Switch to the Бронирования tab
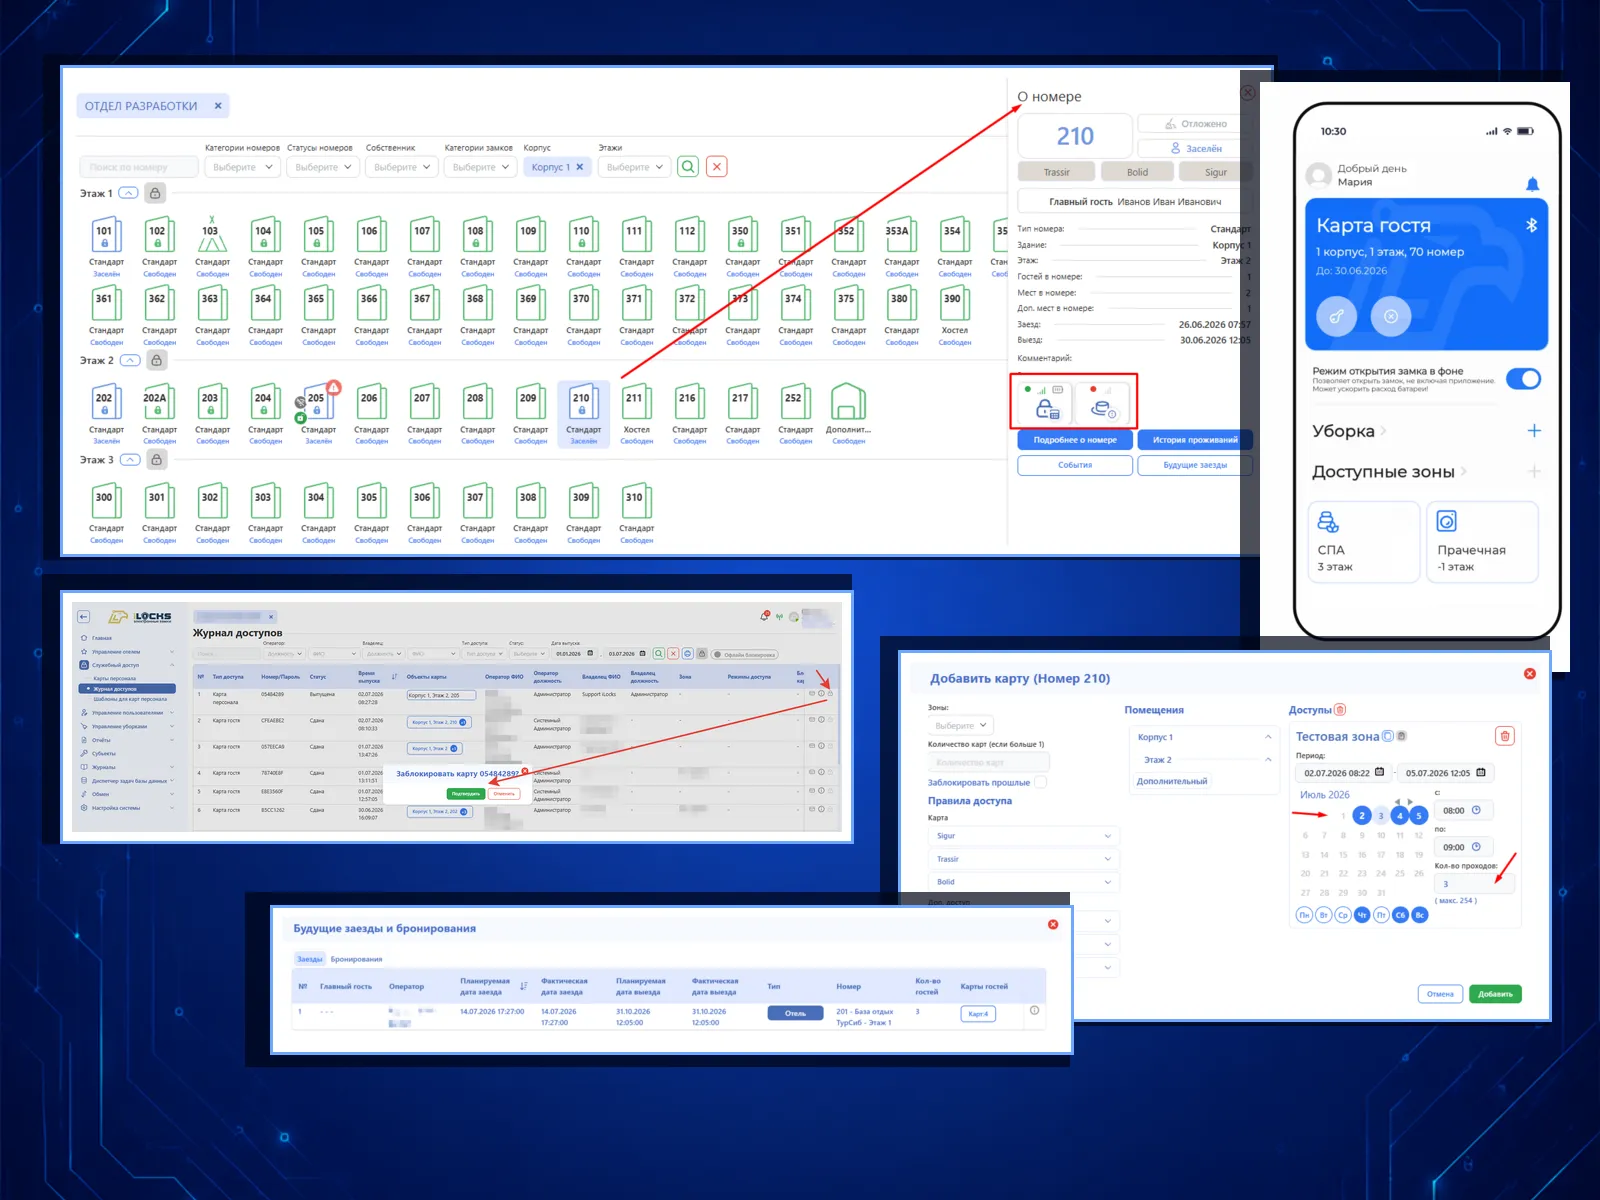This screenshot has height=1200, width=1600. 357,959
